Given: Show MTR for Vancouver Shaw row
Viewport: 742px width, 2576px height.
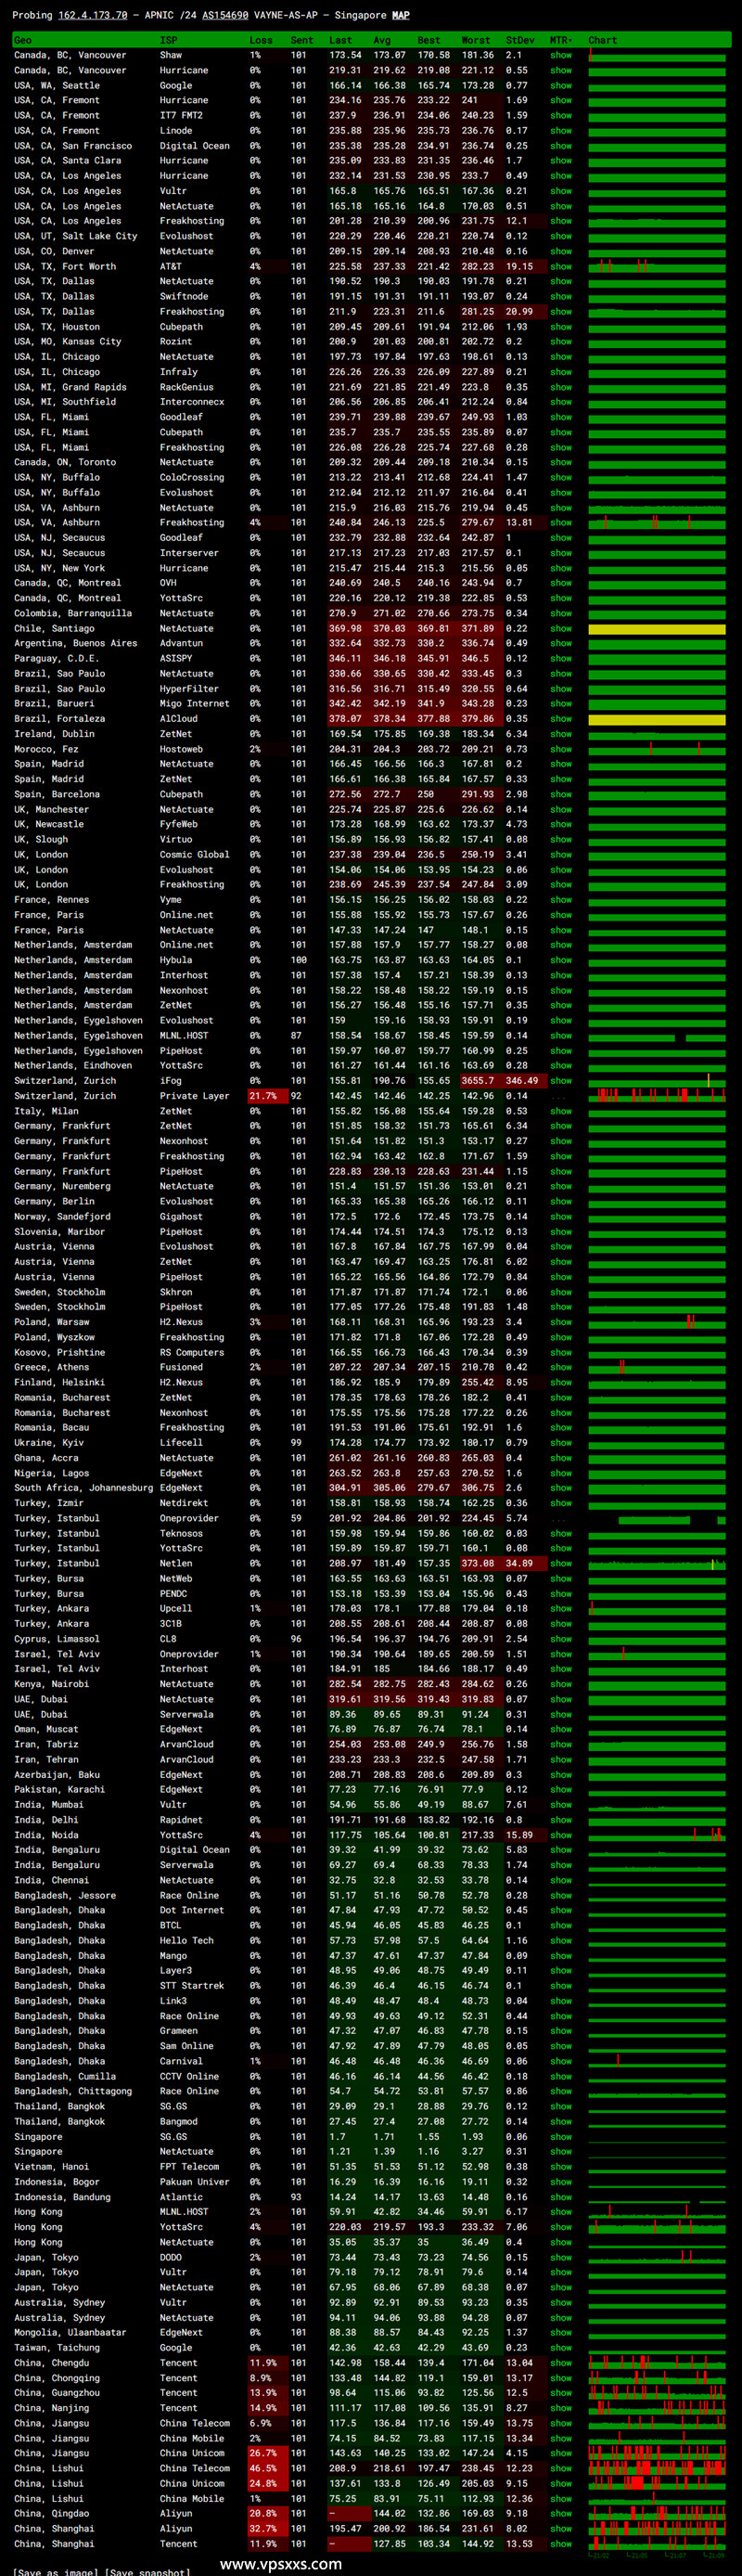Looking at the screenshot, I should coord(561,56).
